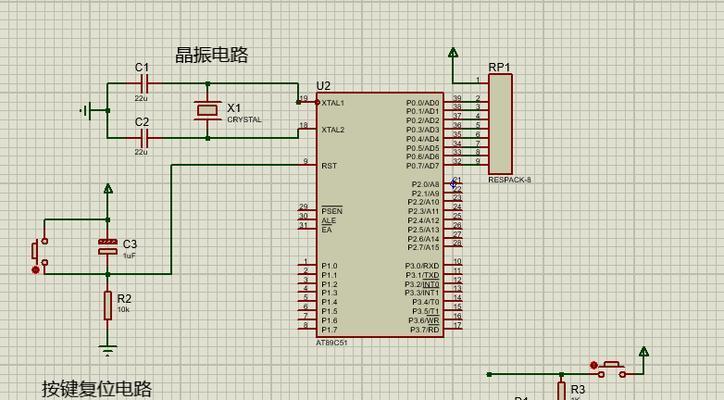
Task: Click the EA pin label
Action: [326, 230]
